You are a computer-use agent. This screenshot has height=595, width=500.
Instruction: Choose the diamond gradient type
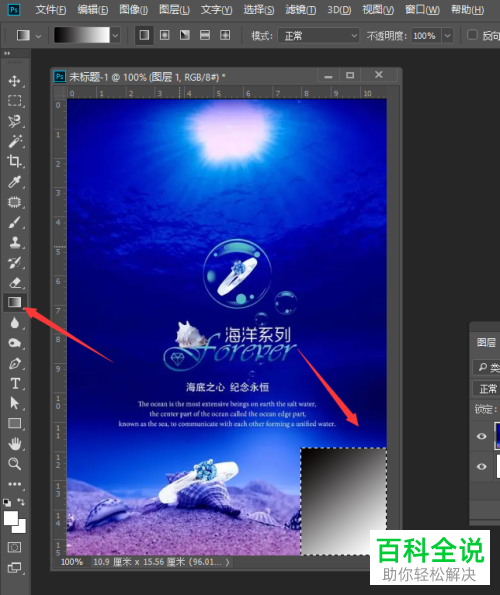(225, 35)
